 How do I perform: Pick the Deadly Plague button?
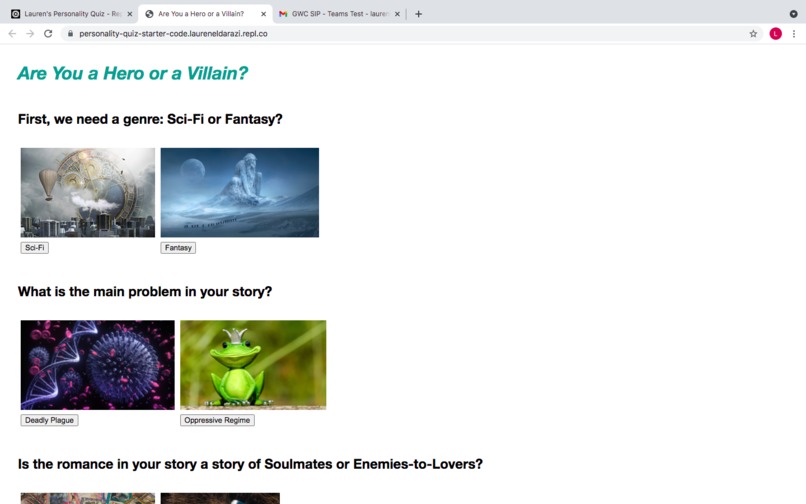tap(49, 420)
